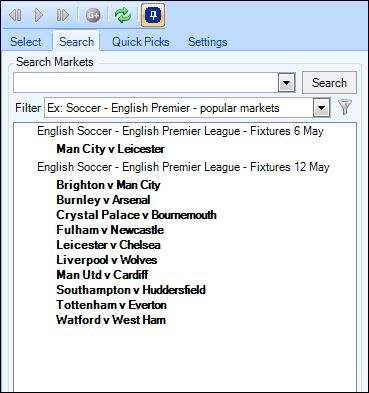This screenshot has width=369, height=393.
Task: Click the previous market arrow icon
Action: pos(15,15)
